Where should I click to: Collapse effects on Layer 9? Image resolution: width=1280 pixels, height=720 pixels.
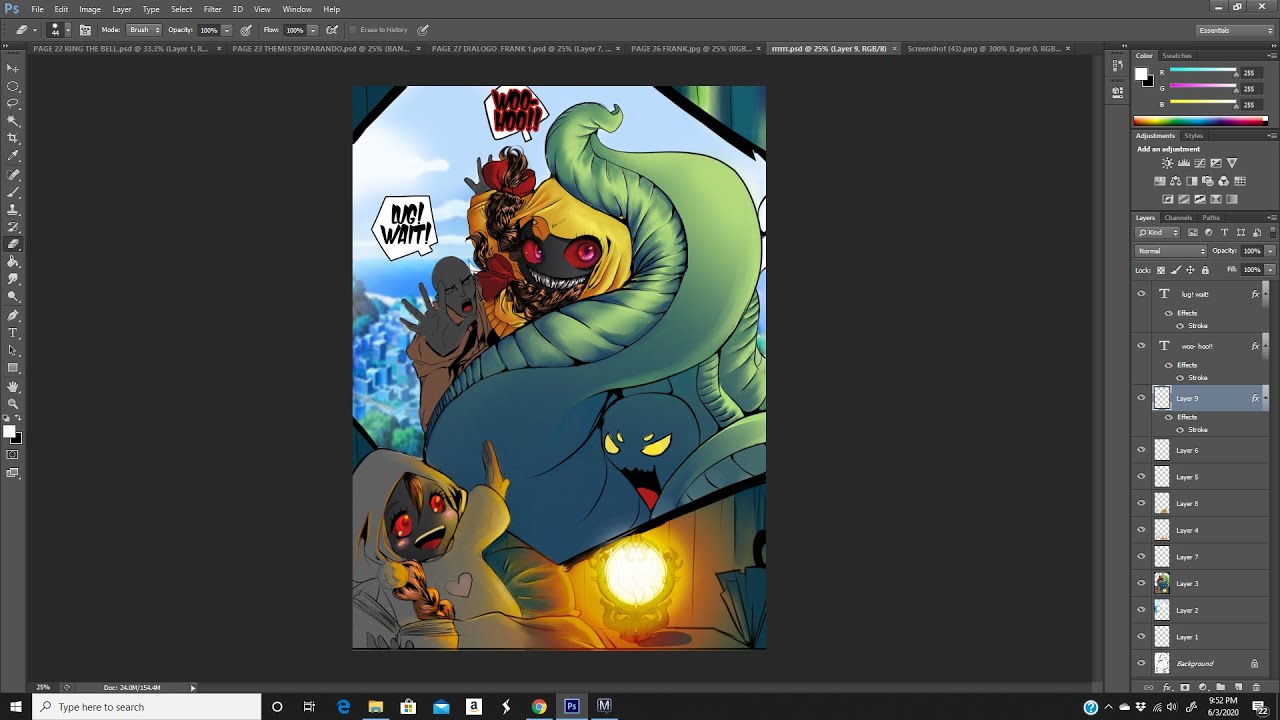[1264, 398]
